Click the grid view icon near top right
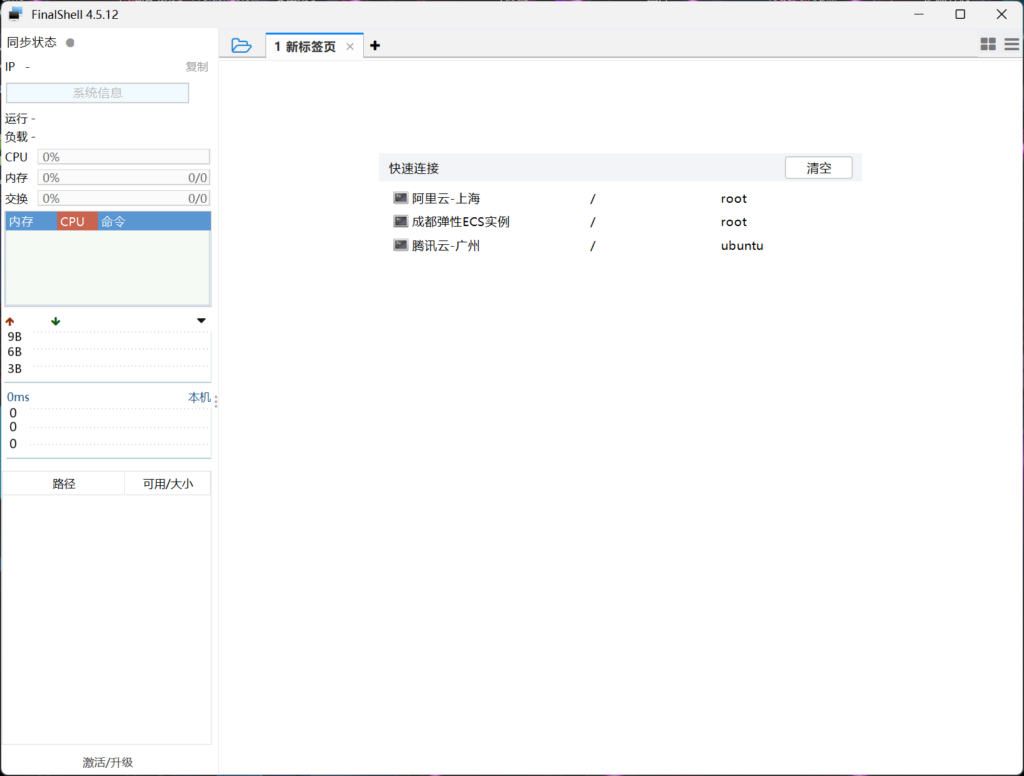Screen dimensions: 1024x776 [x=987, y=44]
